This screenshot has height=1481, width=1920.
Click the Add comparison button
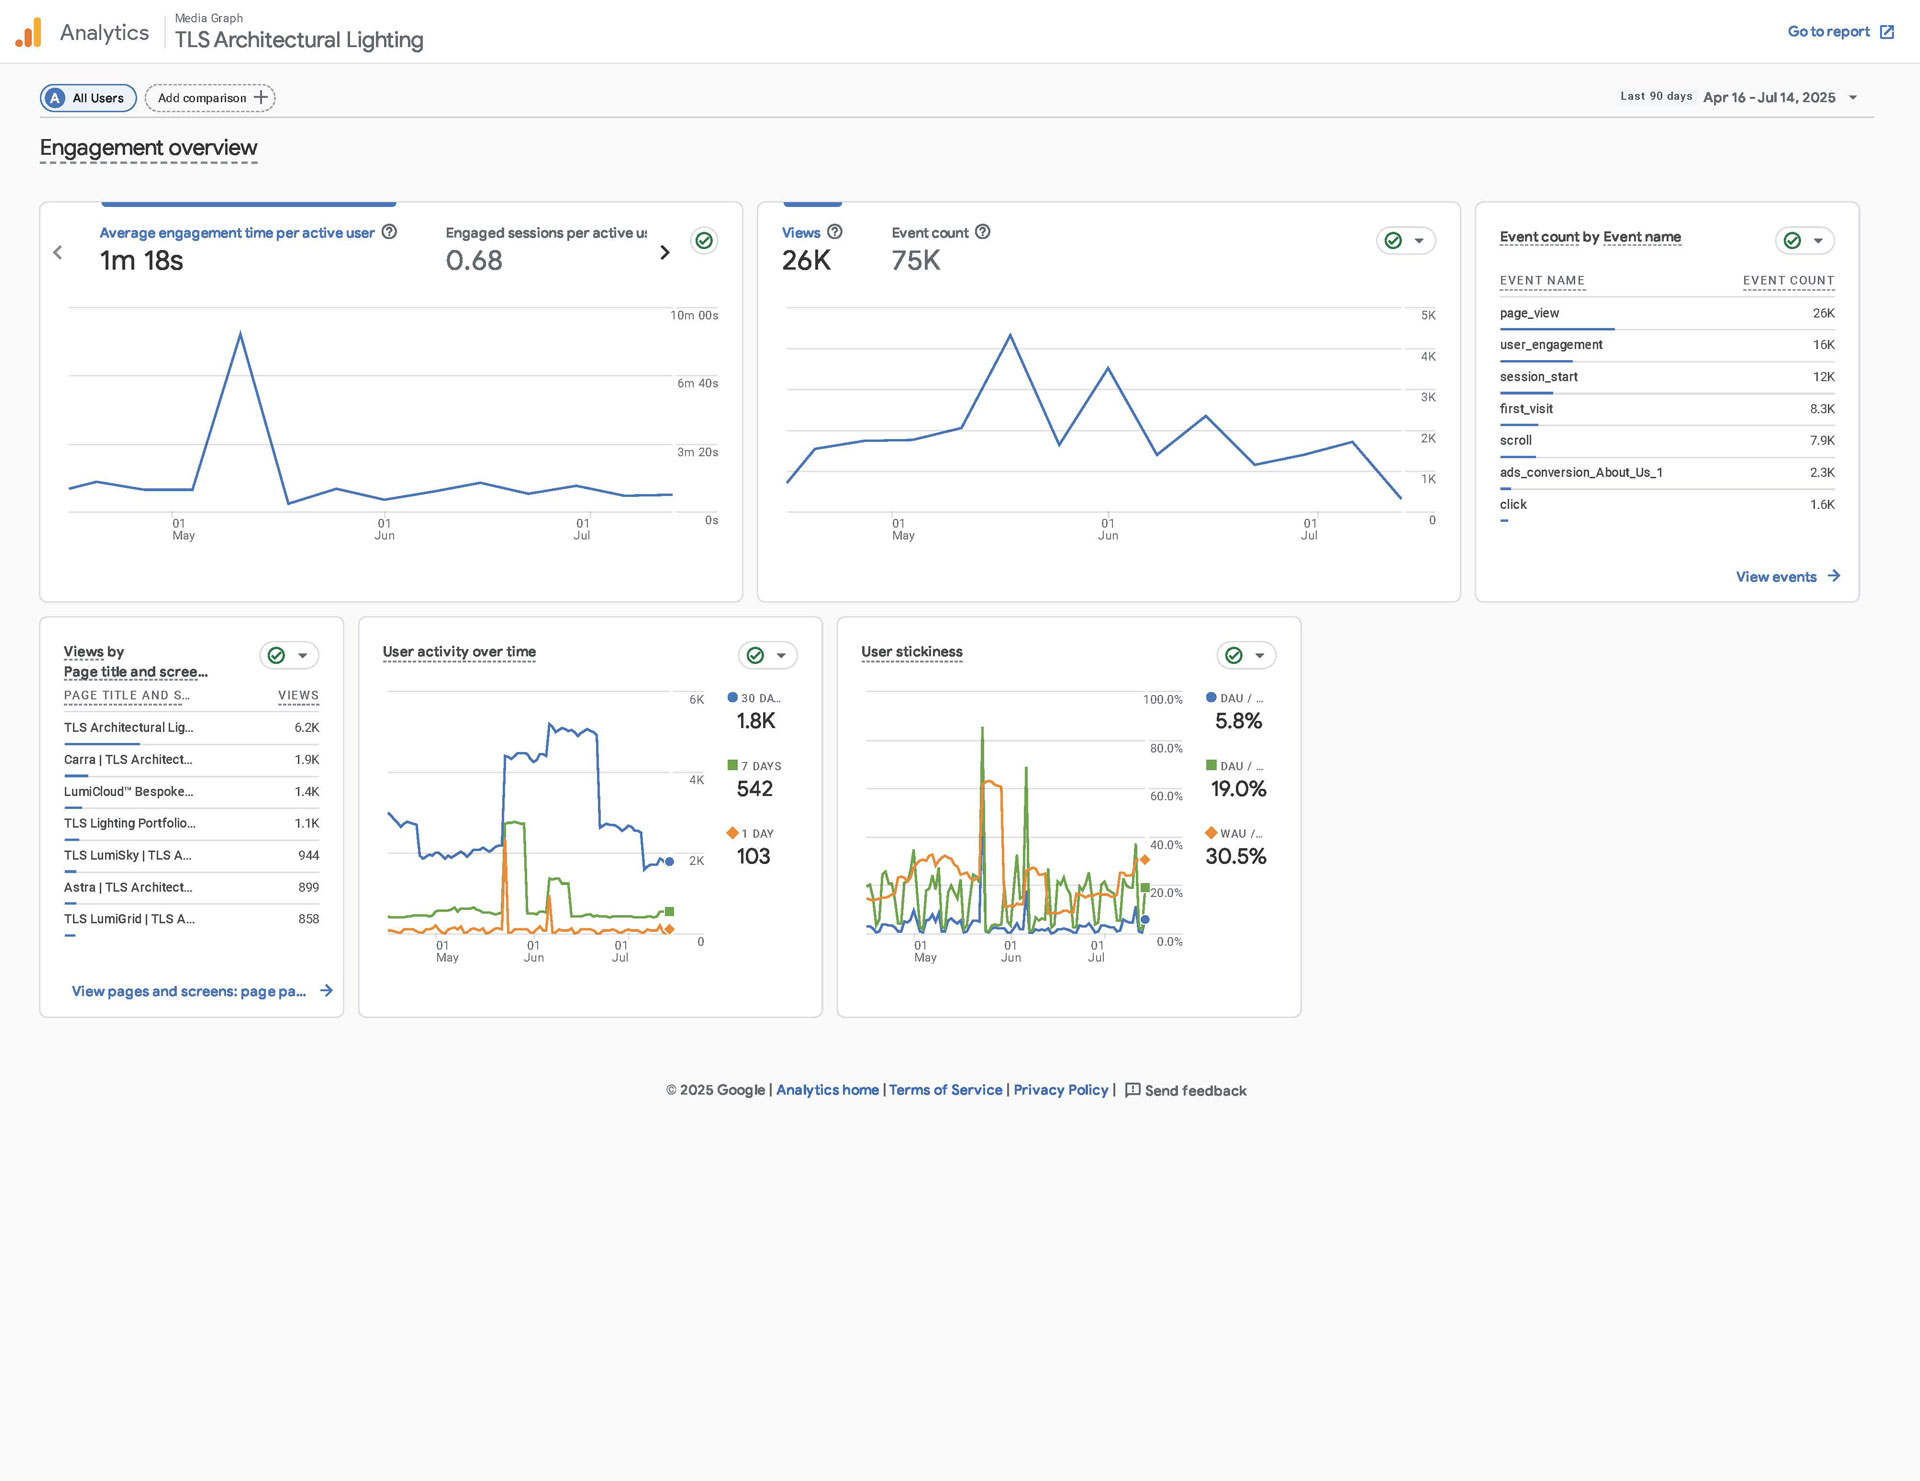(x=210, y=98)
